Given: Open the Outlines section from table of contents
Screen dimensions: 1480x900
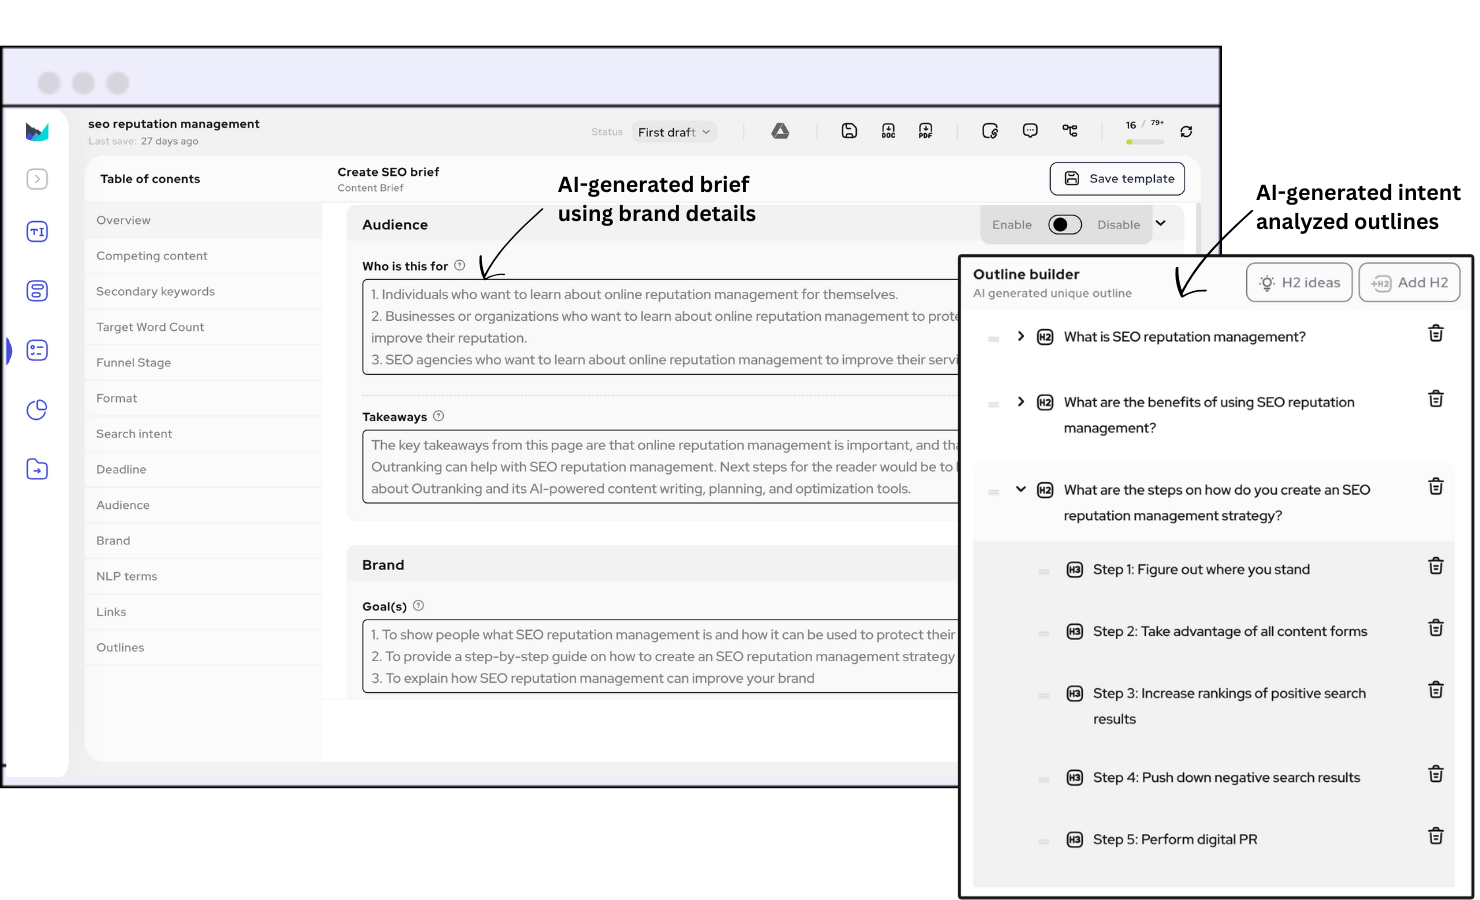Looking at the screenshot, I should click(x=120, y=647).
